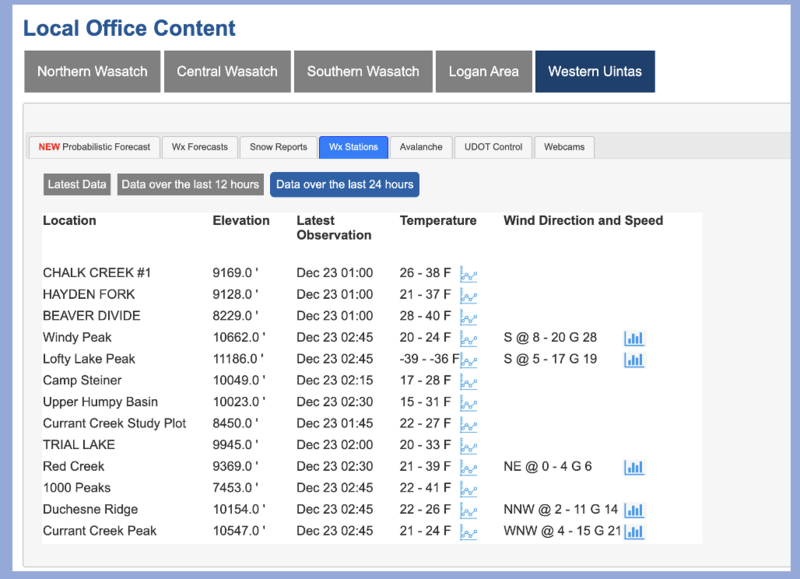Open temperature graph icon for 1000 Peaks
The width and height of the screenshot is (800, 579).
point(468,489)
